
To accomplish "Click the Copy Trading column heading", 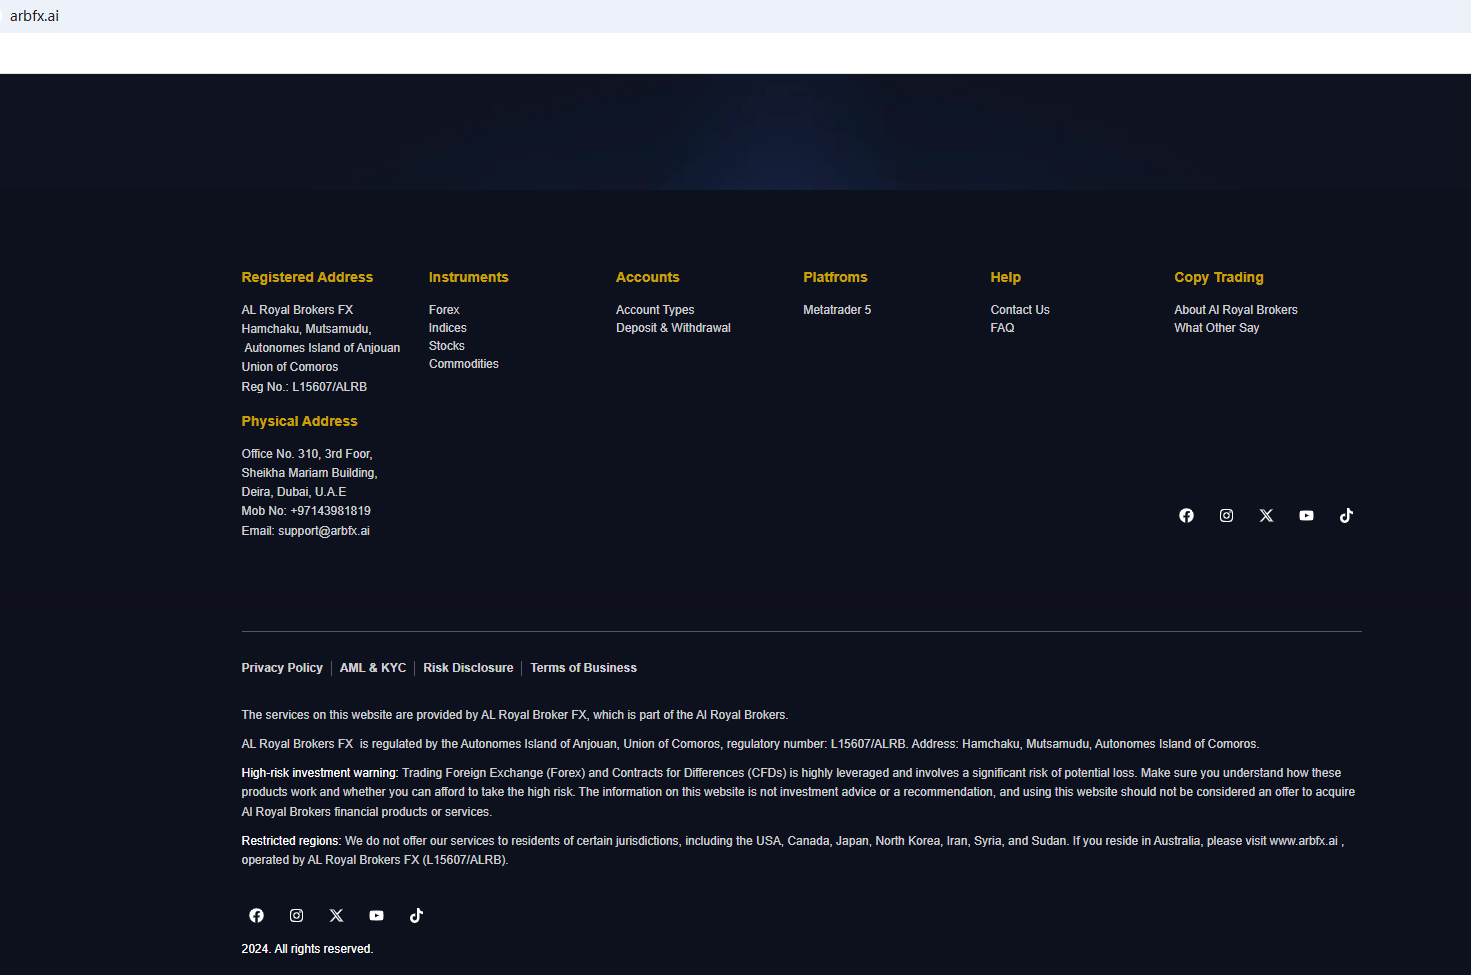I will (x=1219, y=277).
